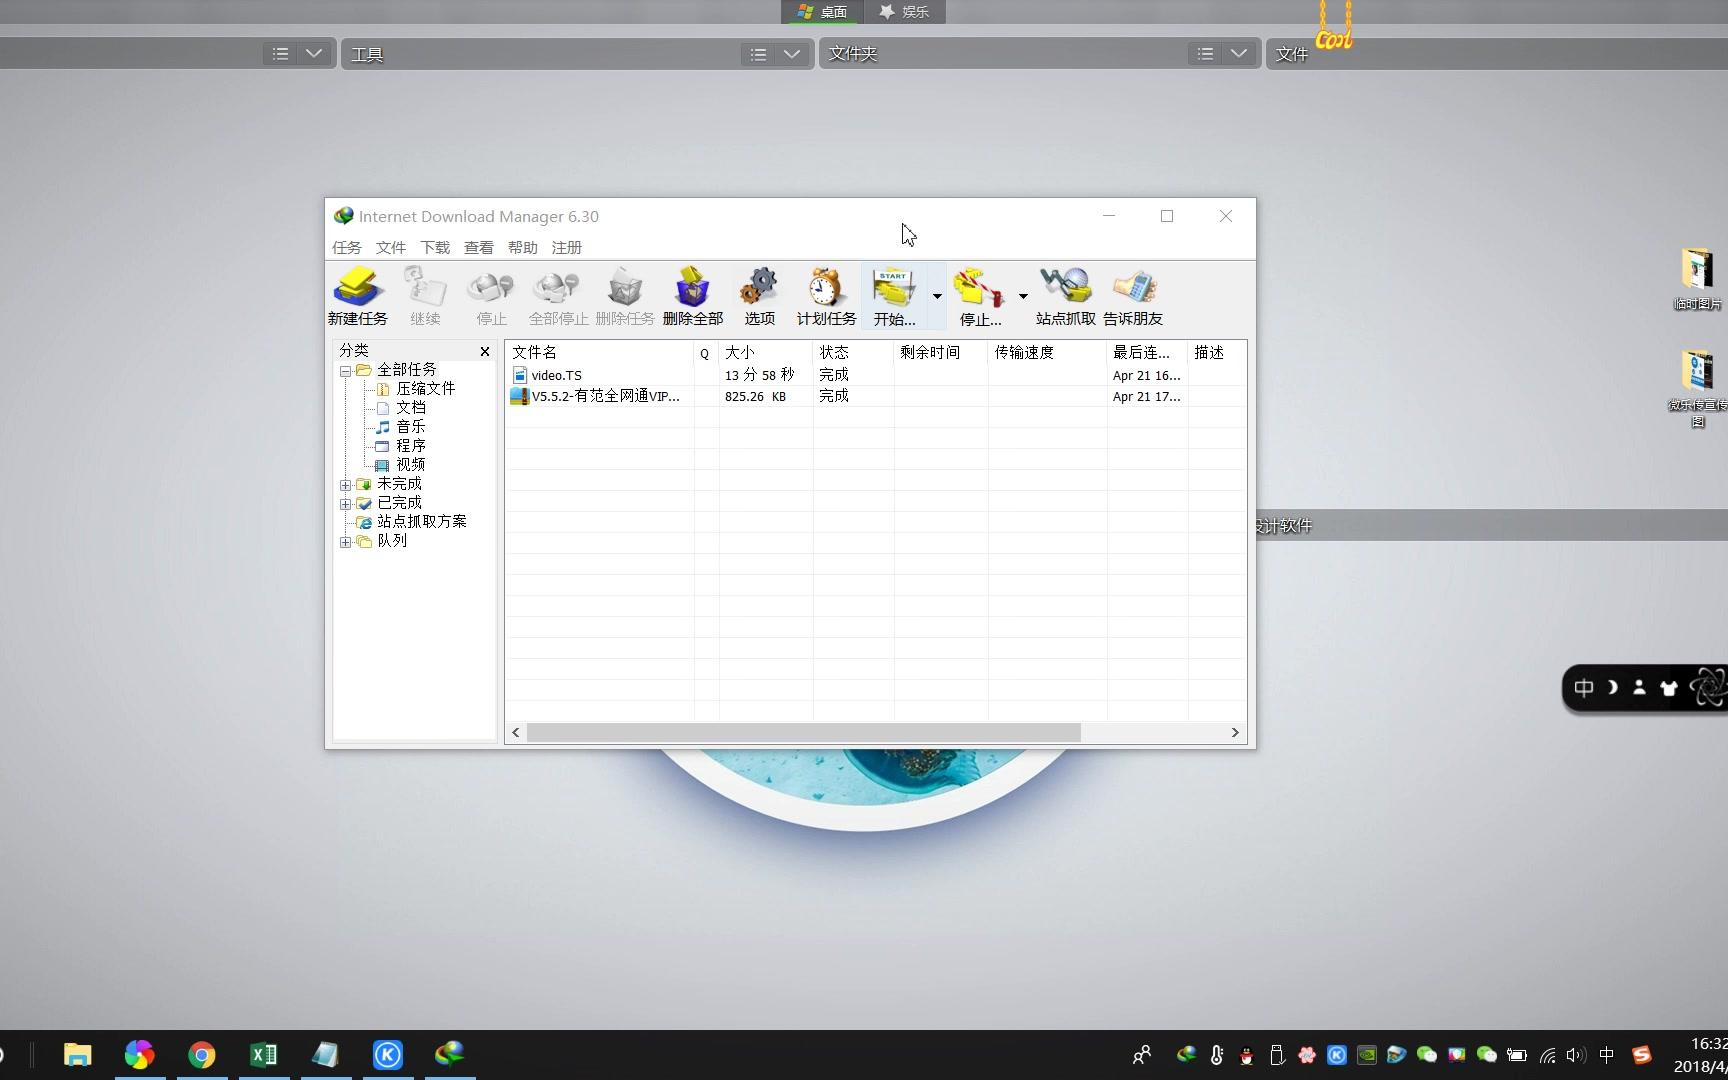Click the Q column header
The image size is (1728, 1080).
coord(706,352)
